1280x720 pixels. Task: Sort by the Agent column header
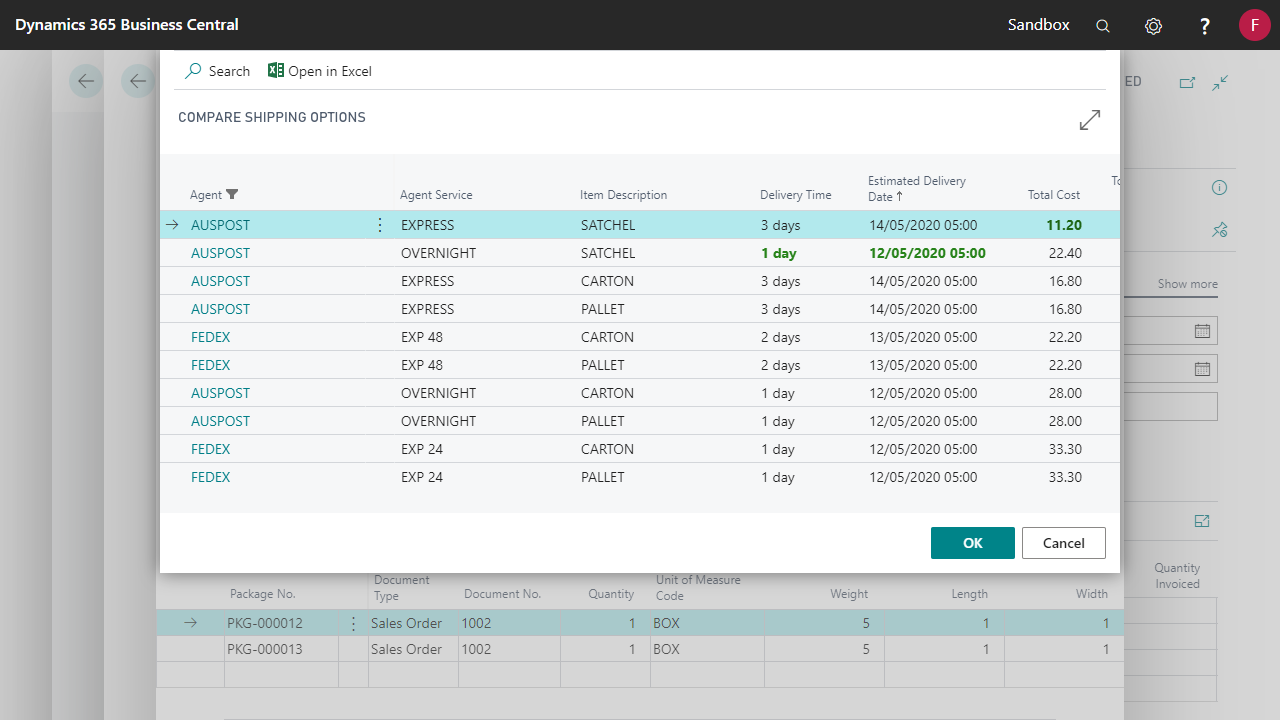(206, 195)
